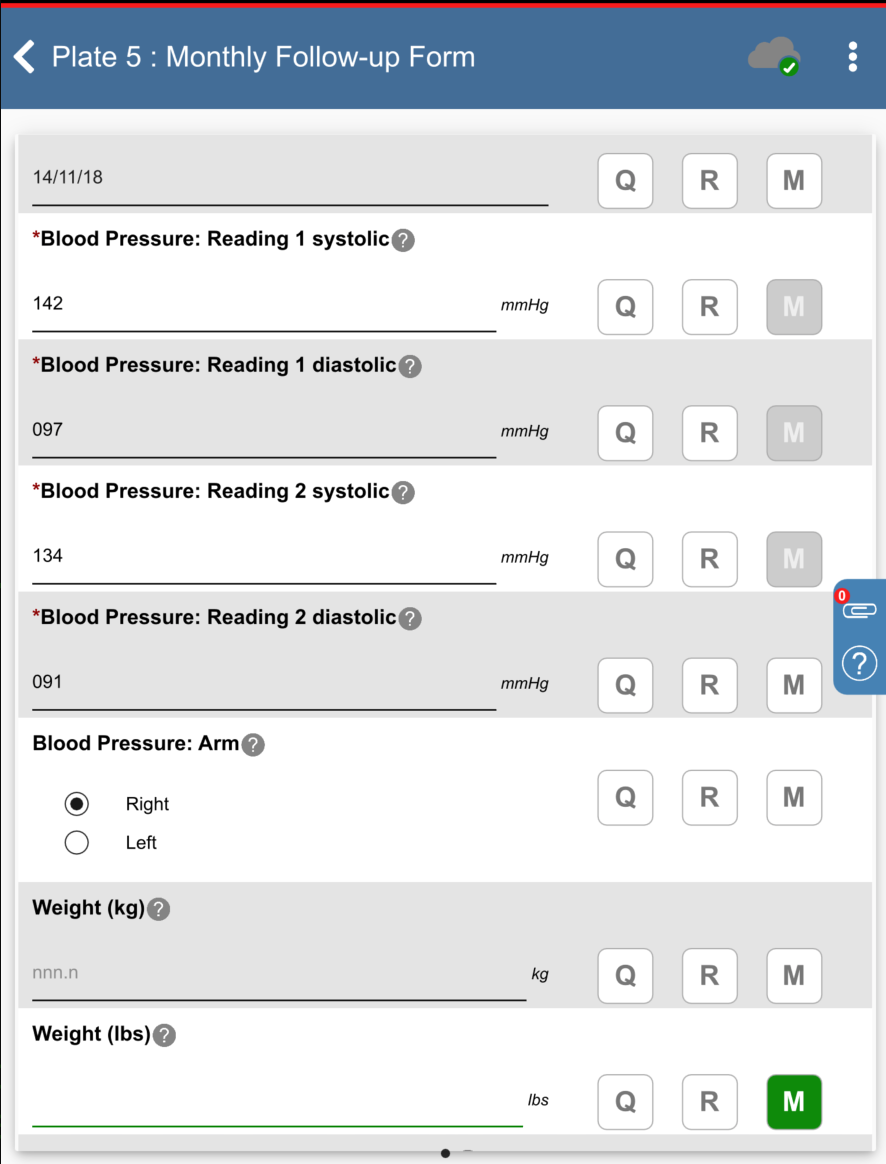886x1164 pixels.
Task: Focus the Weight (kg) input field
Action: 278,973
